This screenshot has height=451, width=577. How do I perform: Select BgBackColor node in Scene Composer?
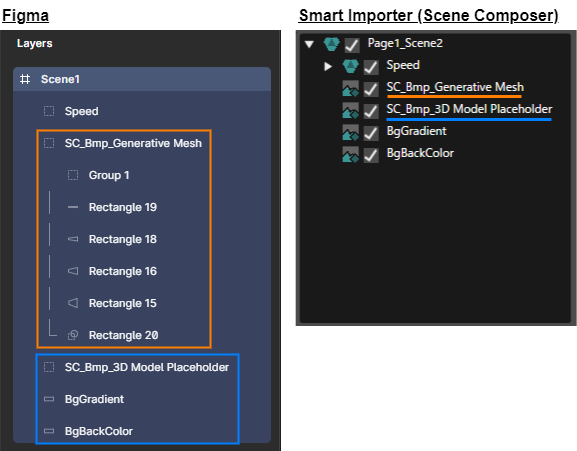[x=420, y=153]
